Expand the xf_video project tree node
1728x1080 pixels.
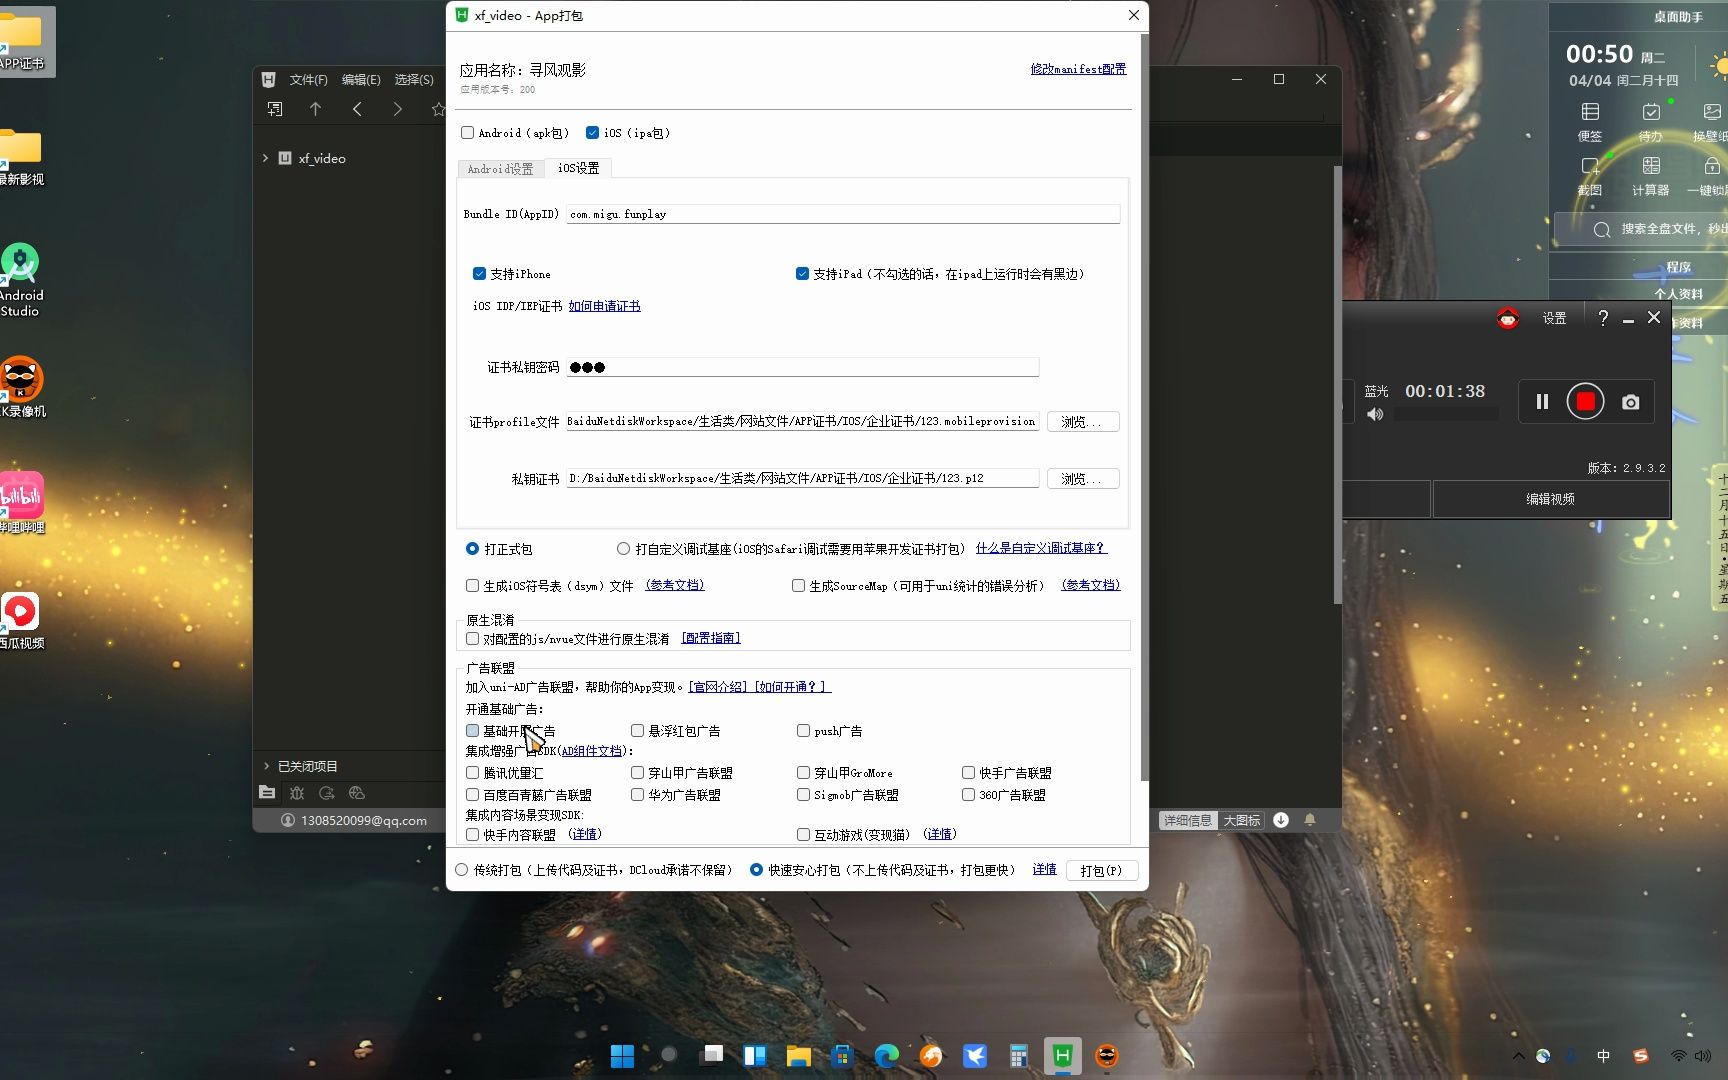pos(265,158)
